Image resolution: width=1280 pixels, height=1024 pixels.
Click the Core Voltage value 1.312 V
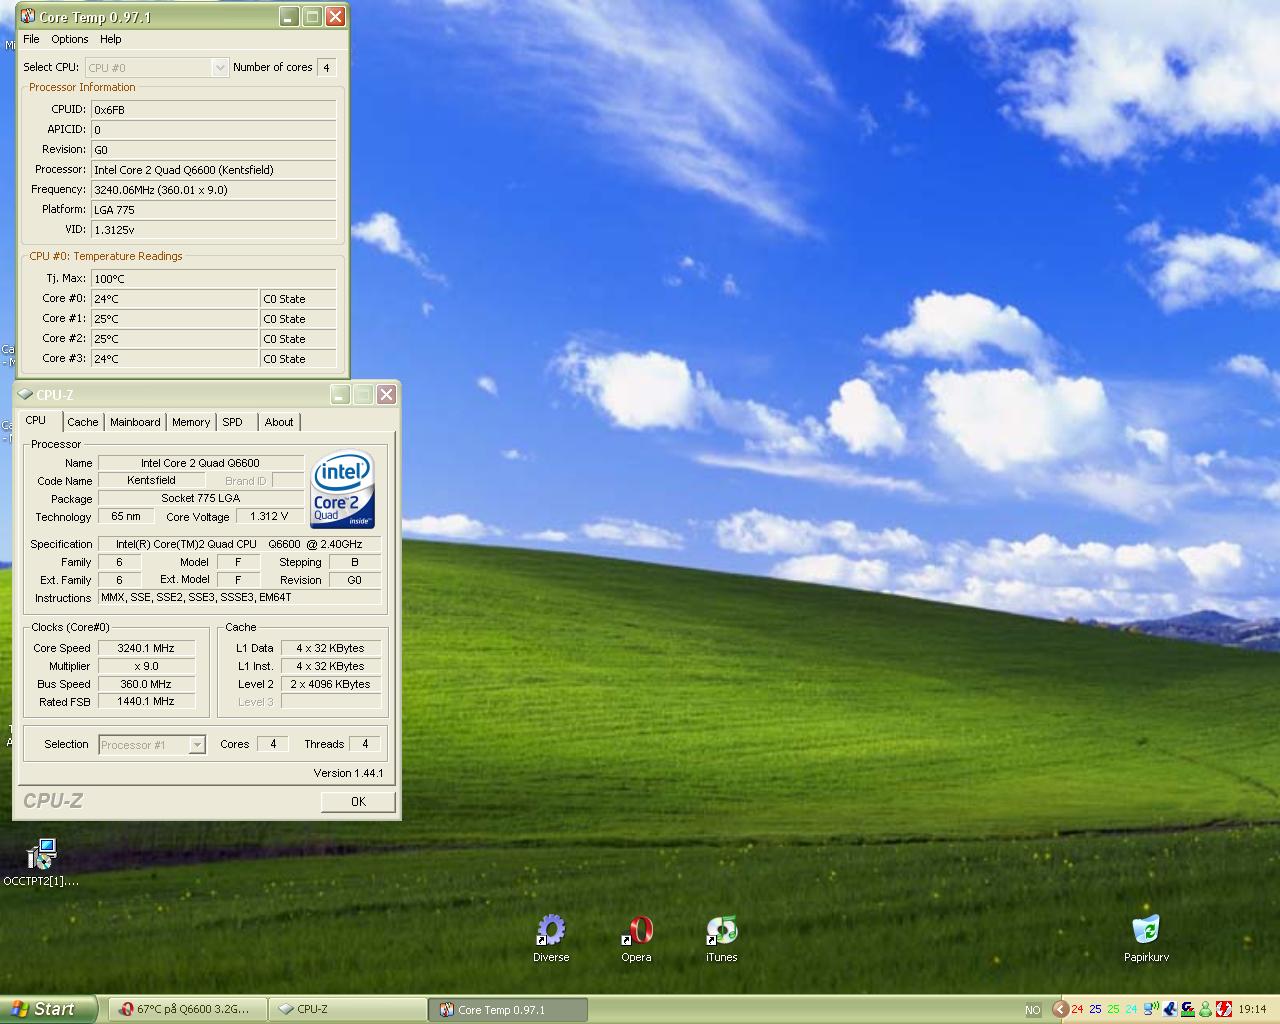(269, 516)
